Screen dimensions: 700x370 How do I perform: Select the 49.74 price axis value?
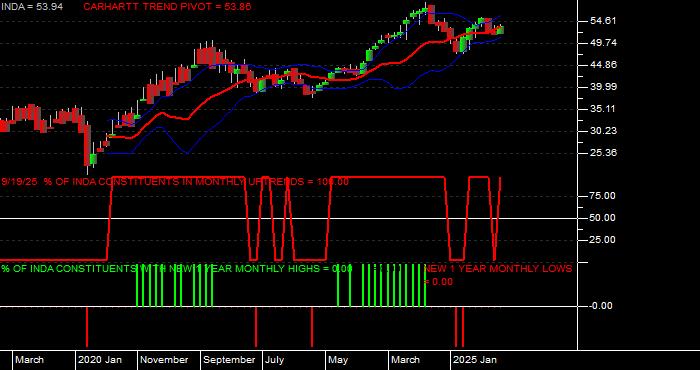[603, 43]
